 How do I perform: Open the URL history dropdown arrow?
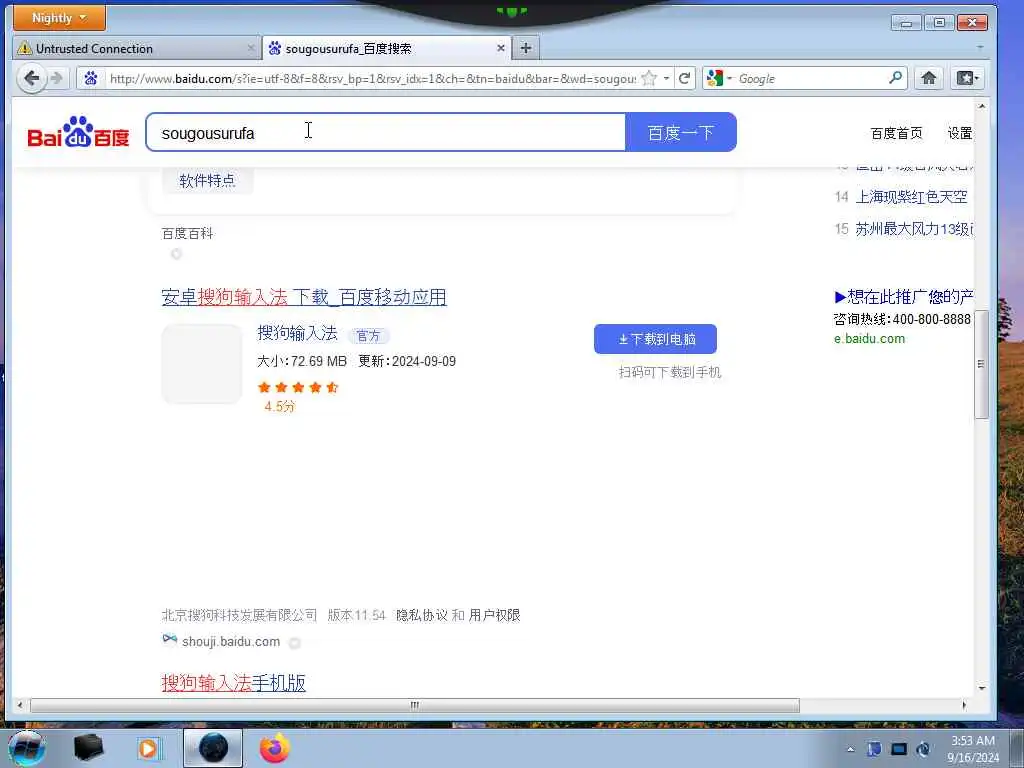[x=666, y=78]
